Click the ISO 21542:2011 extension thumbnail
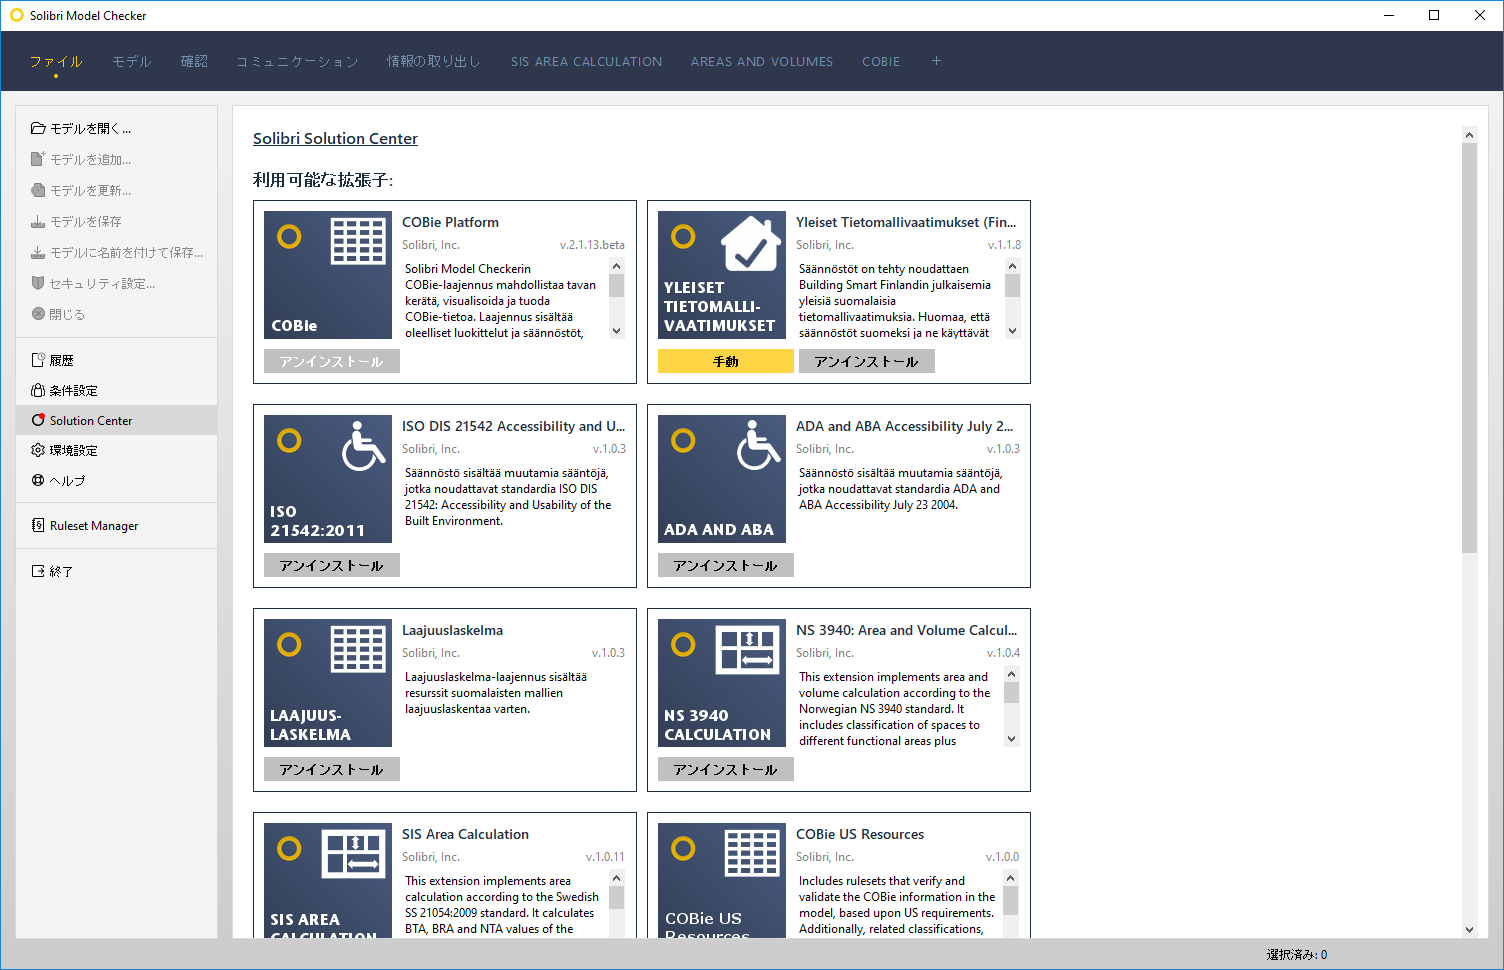 point(328,479)
